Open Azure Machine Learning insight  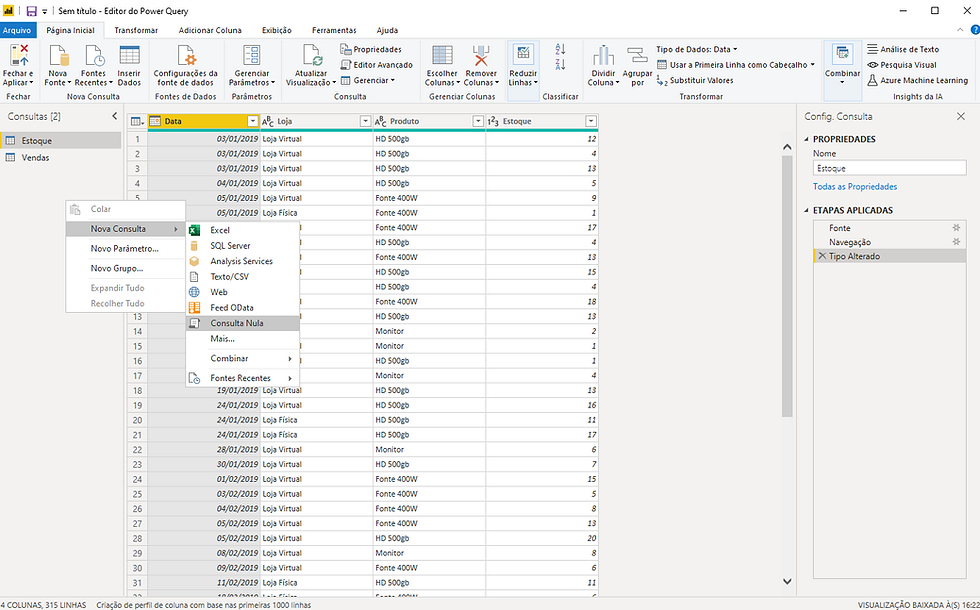tap(918, 81)
